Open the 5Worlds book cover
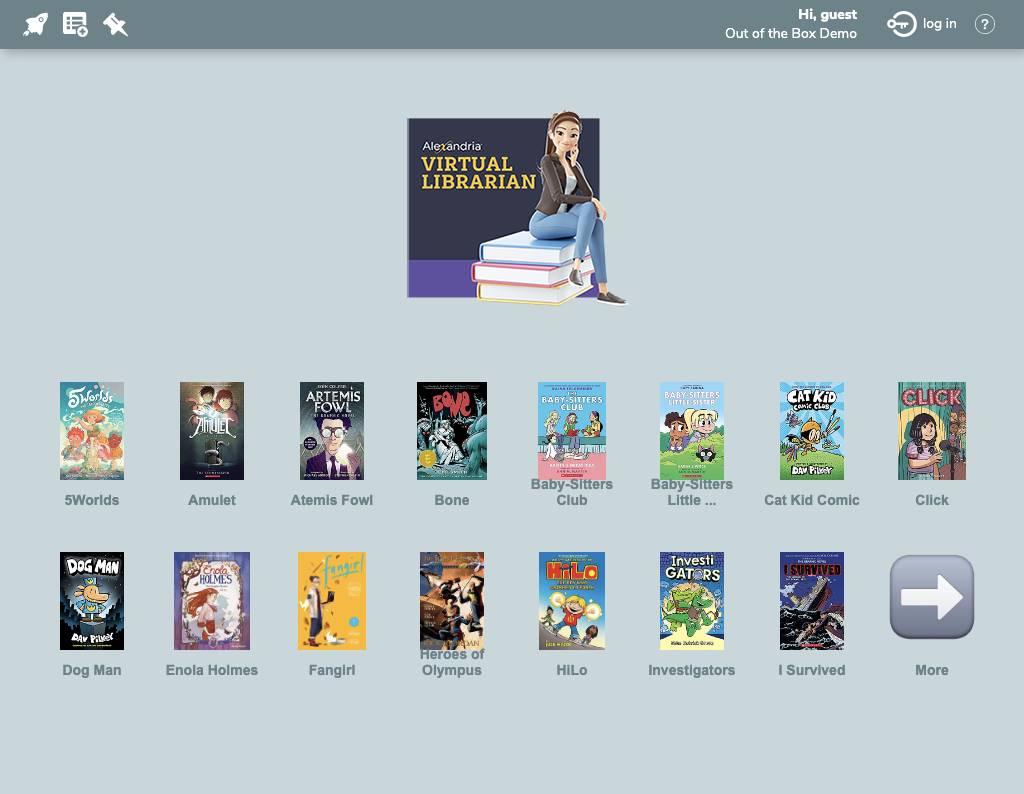Viewport: 1024px width, 794px height. pyautogui.click(x=92, y=431)
